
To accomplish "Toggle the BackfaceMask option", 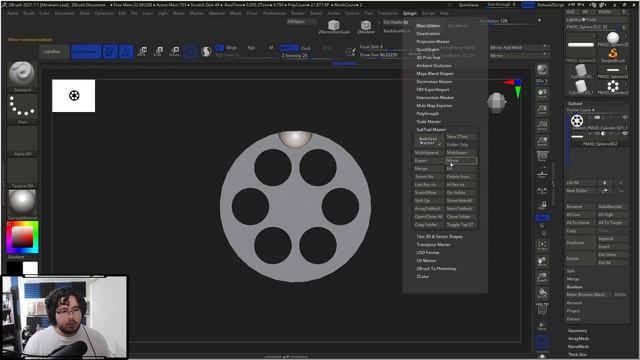I will pyautogui.click(x=397, y=31).
